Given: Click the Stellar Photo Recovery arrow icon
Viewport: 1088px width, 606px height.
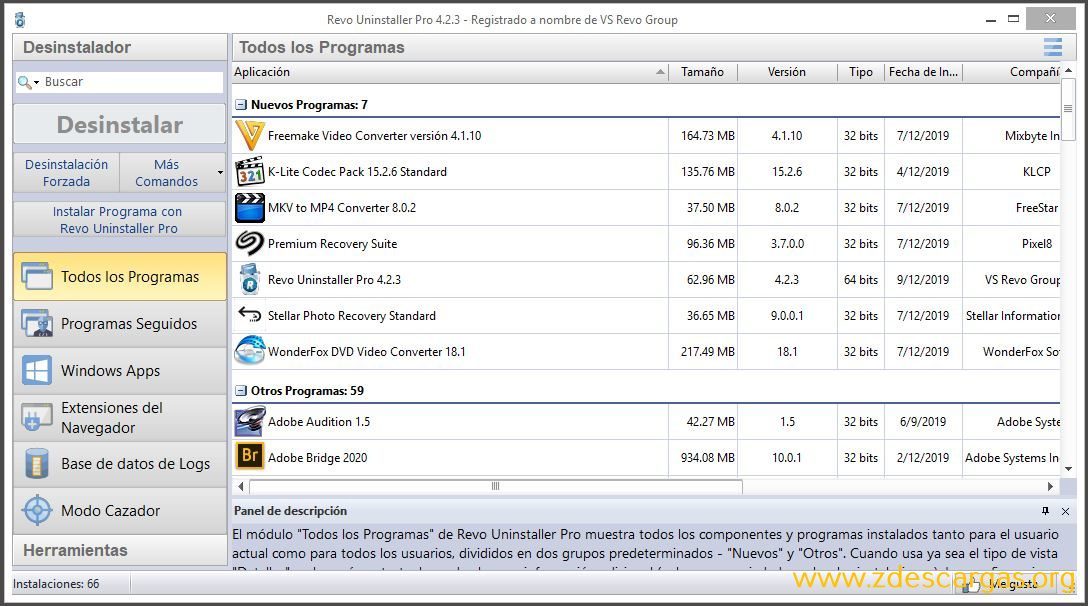Looking at the screenshot, I should coord(250,314).
